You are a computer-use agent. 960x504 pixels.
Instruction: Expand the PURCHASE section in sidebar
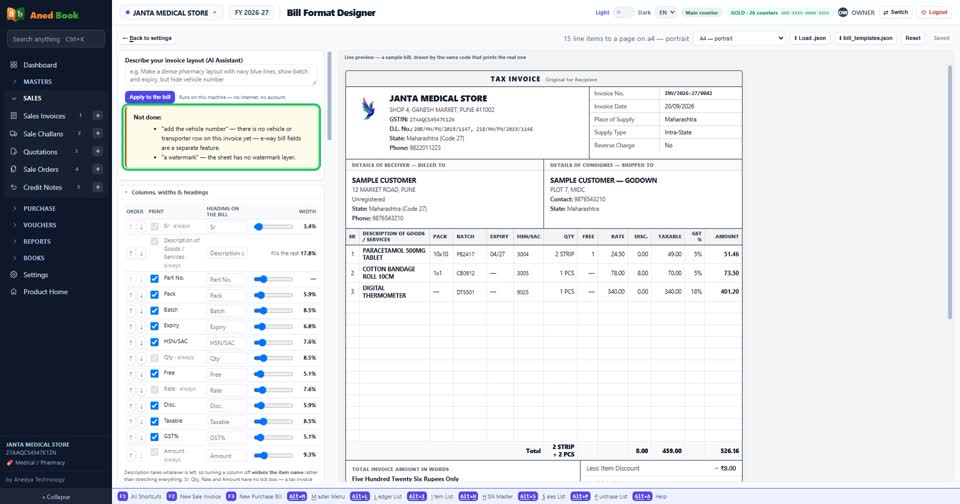tap(39, 208)
